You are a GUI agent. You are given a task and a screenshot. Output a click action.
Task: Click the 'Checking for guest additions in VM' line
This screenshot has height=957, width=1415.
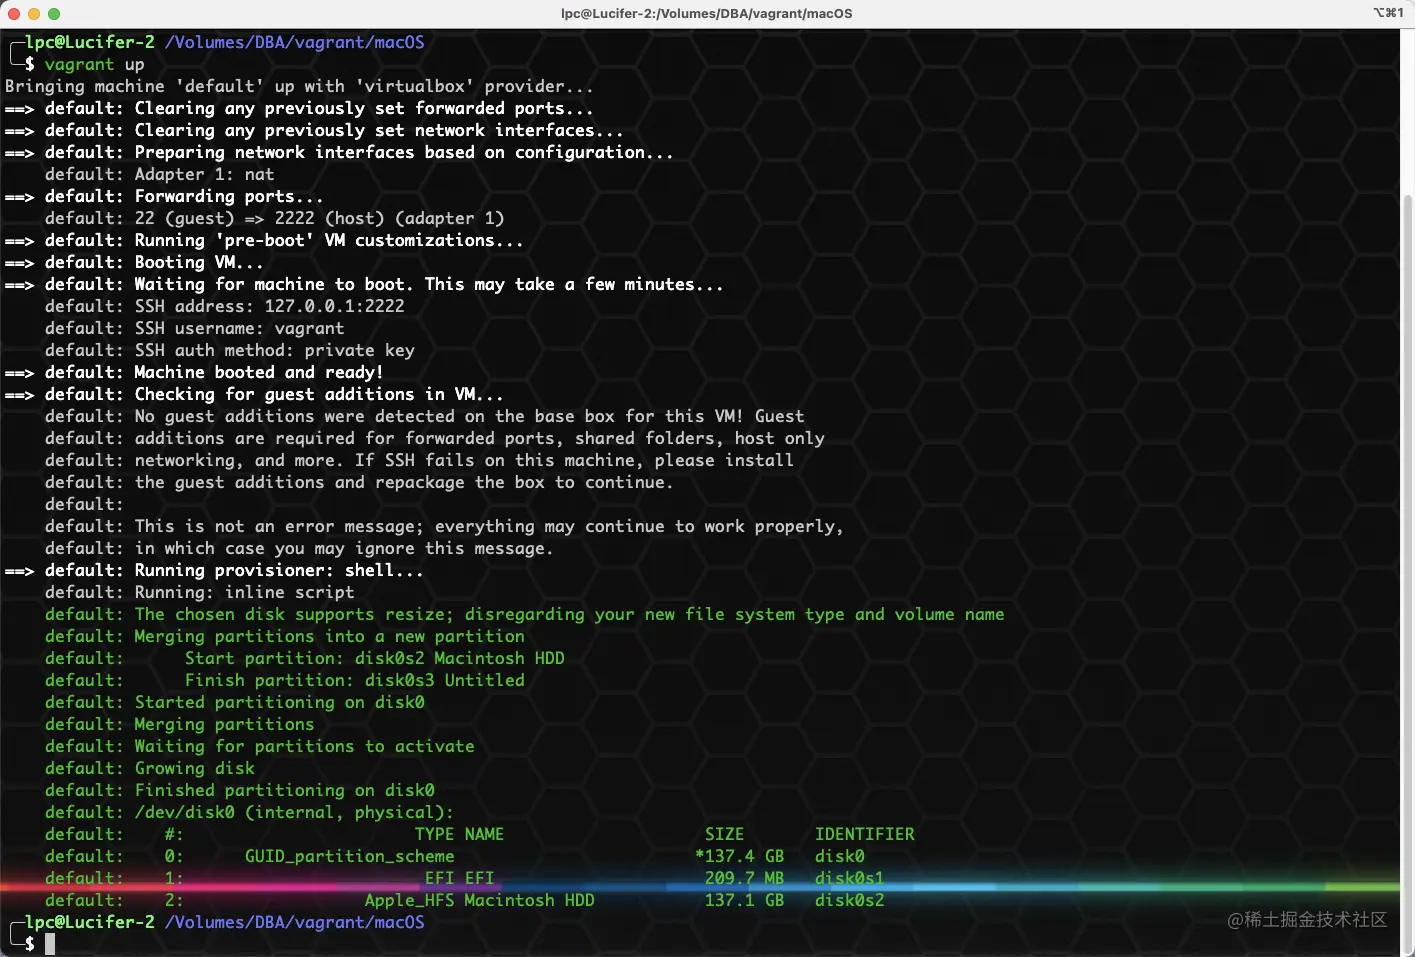pos(254,395)
